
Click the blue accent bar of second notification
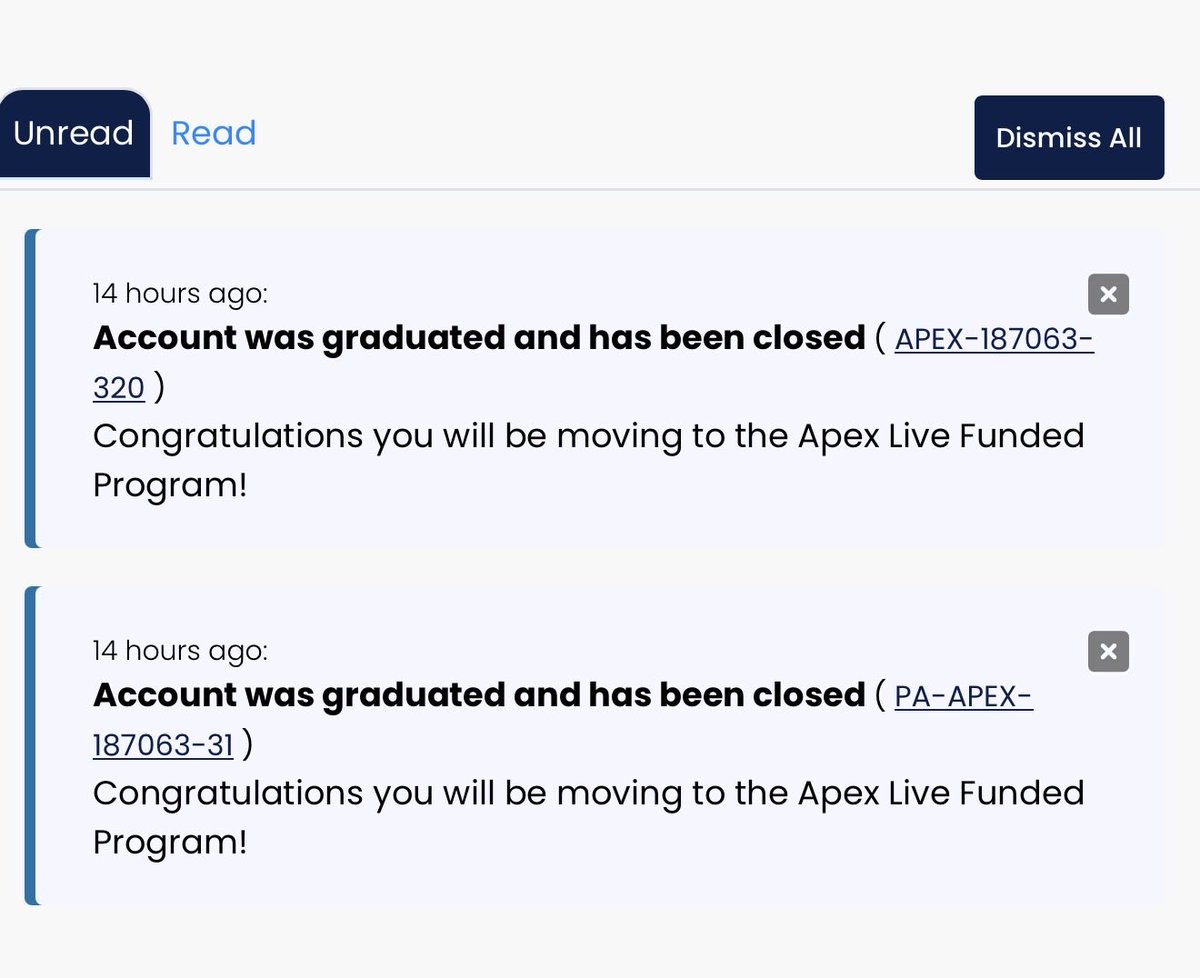[31, 746]
